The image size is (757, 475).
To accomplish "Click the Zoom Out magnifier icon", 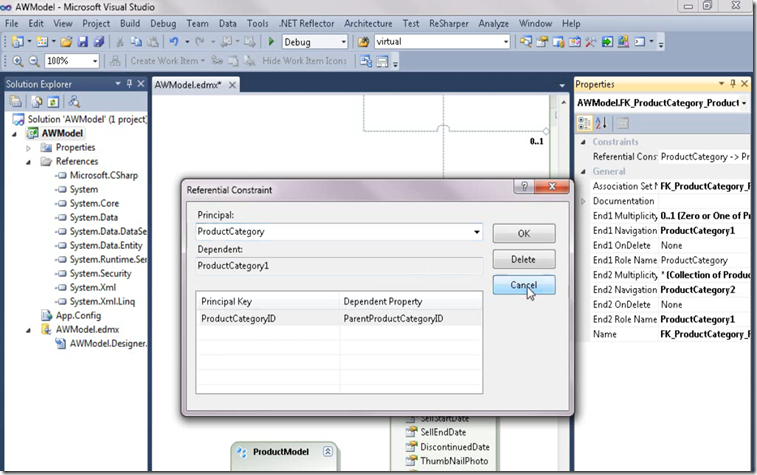I will pyautogui.click(x=34, y=61).
